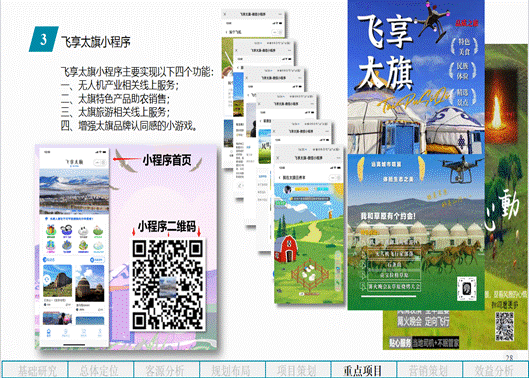Click the 贴心服务 label on right poster

click(x=400, y=342)
